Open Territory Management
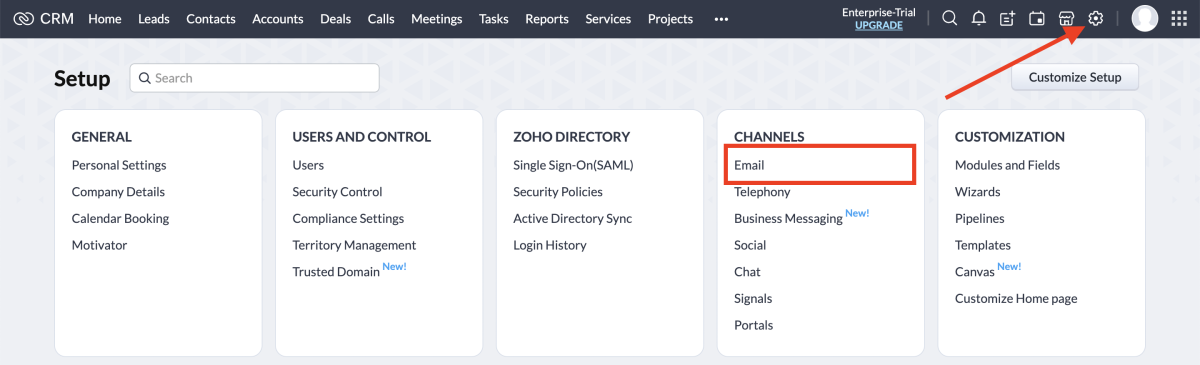The image size is (1200, 365). coord(355,245)
